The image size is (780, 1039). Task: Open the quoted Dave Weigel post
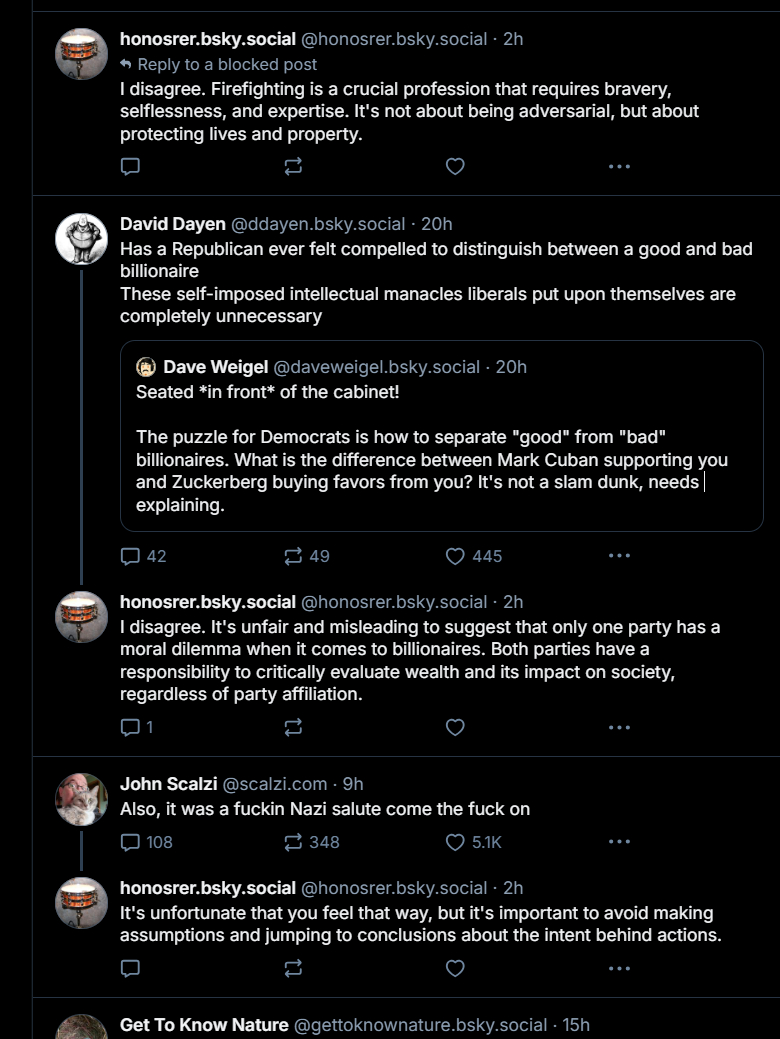pyautogui.click(x=441, y=436)
